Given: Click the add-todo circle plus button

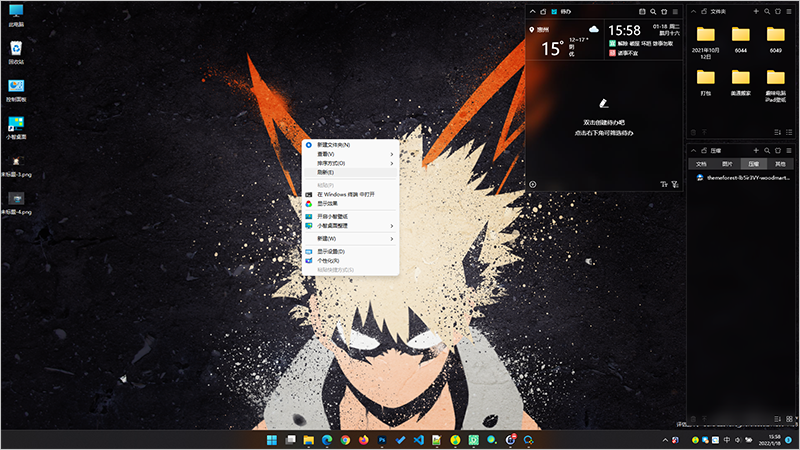Looking at the screenshot, I should [533, 184].
